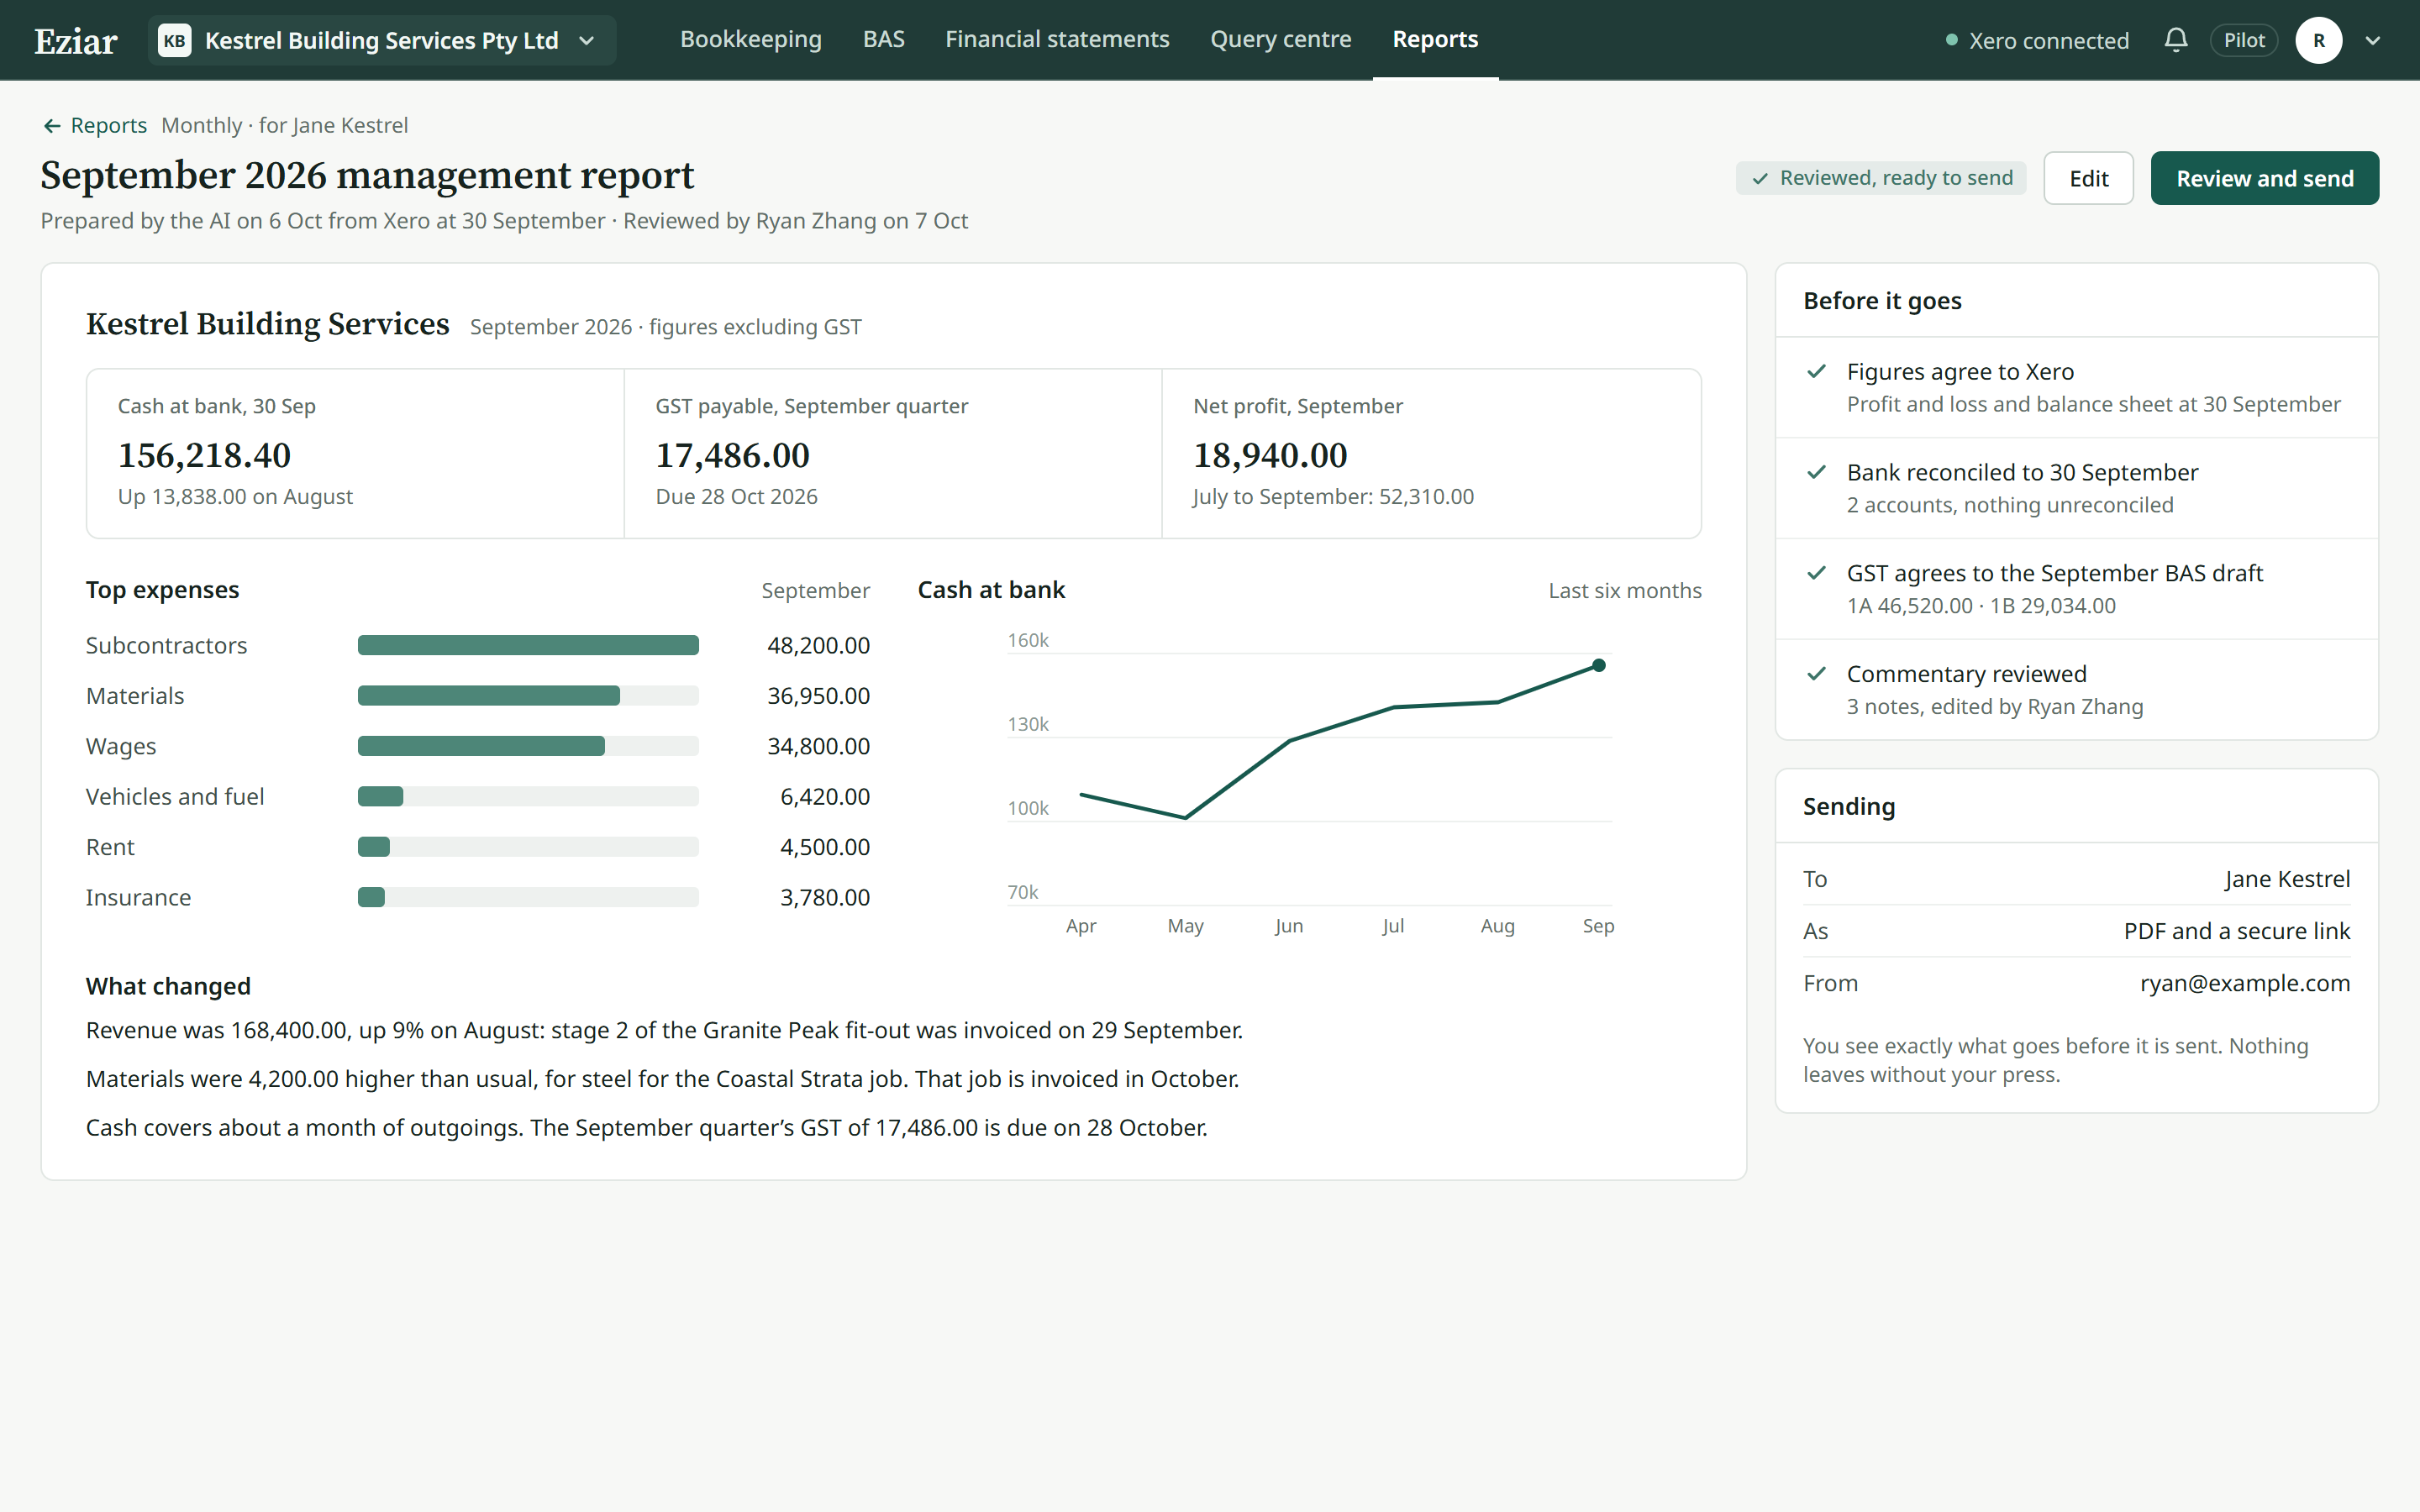Screen dimensions: 2420x1512
Task: Click the R user avatar
Action: click(2318, 41)
